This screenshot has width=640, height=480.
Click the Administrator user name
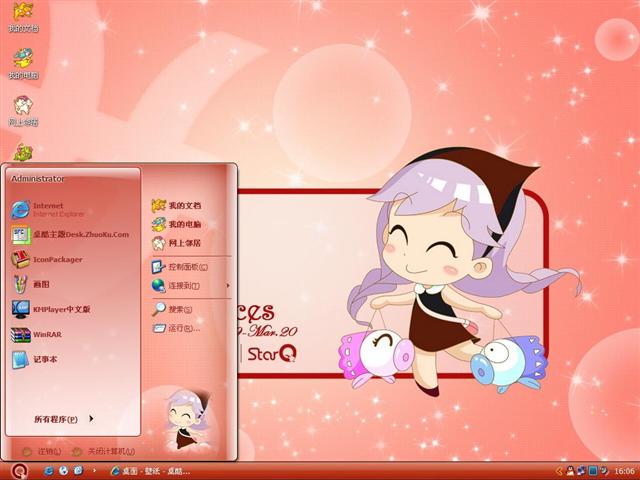(38, 179)
